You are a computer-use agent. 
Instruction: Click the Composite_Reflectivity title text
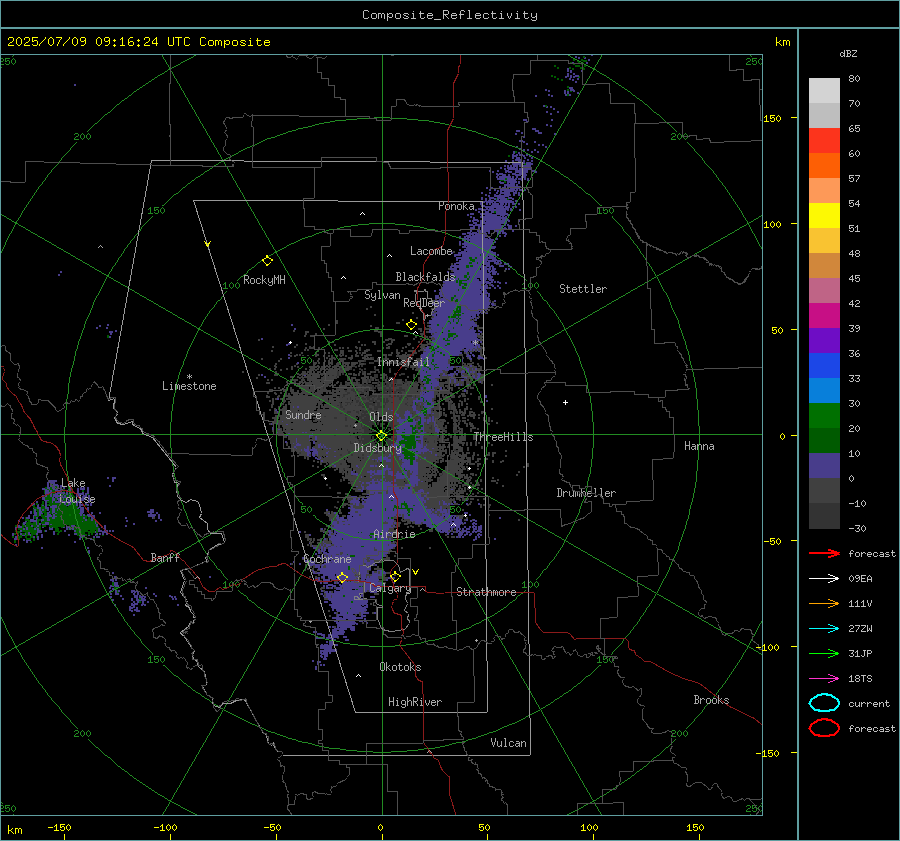click(x=450, y=15)
